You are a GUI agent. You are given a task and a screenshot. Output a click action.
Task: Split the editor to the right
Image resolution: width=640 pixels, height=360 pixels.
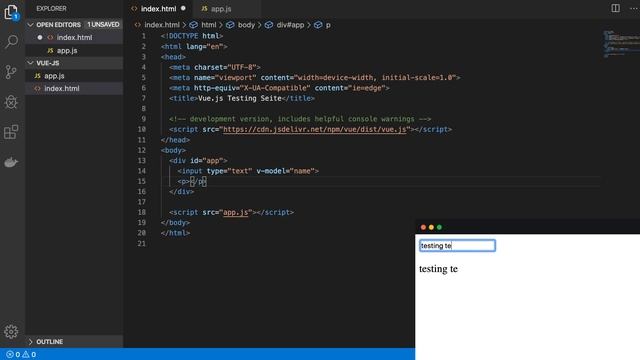[615, 8]
